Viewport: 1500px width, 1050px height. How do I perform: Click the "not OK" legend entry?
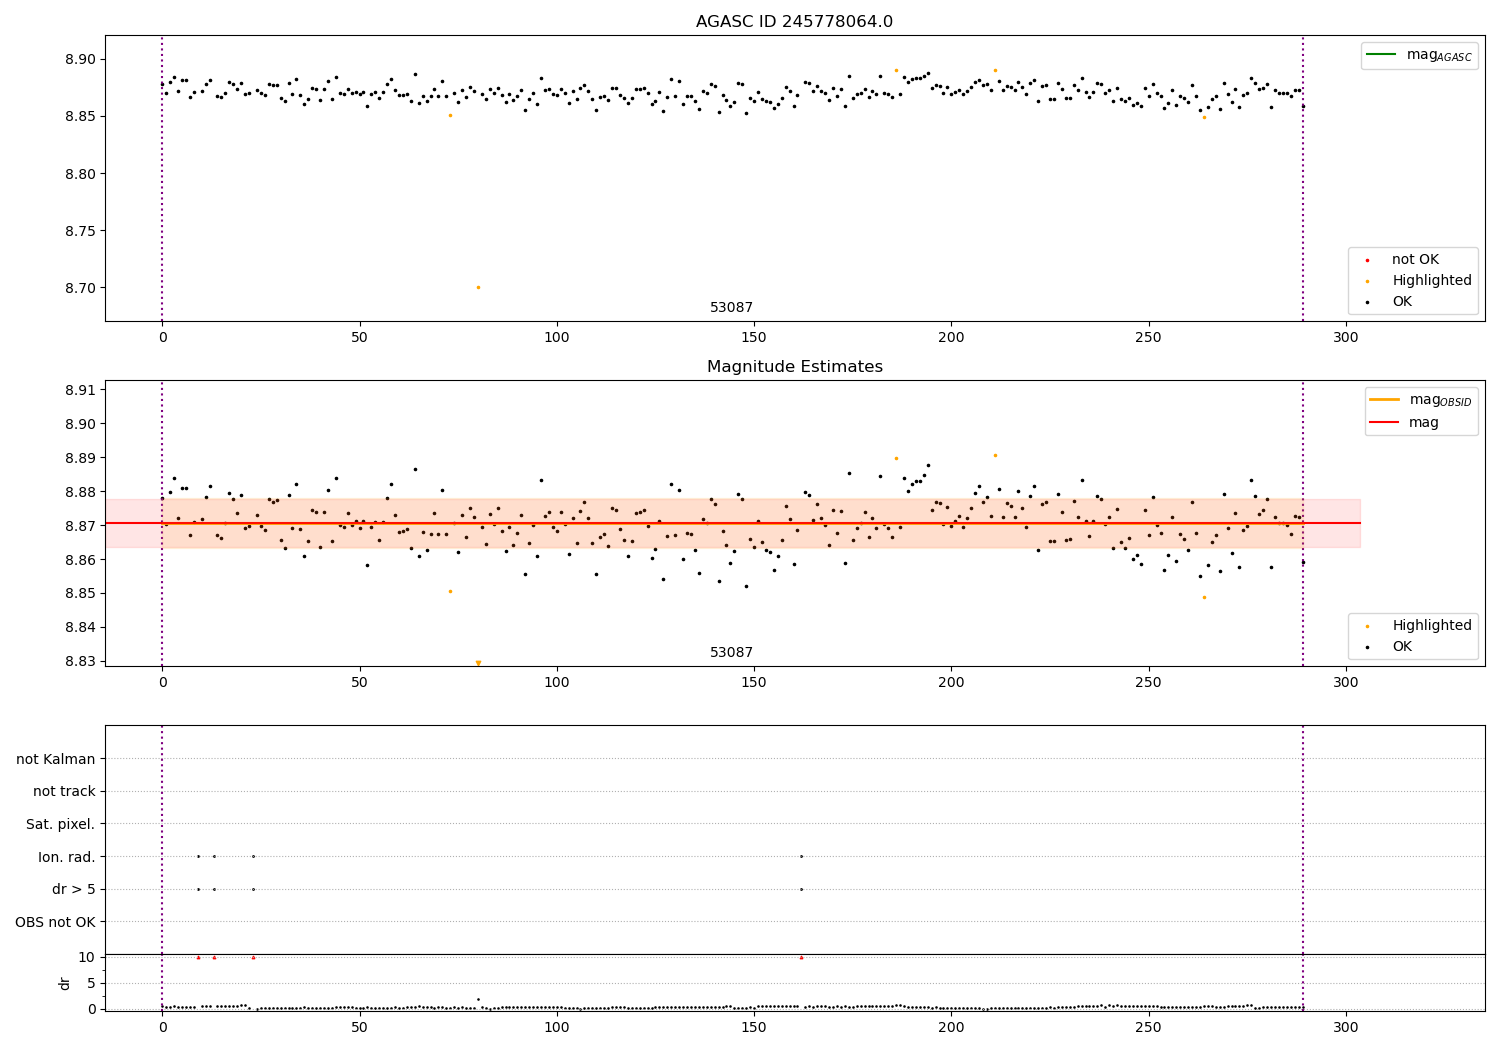click(1415, 260)
